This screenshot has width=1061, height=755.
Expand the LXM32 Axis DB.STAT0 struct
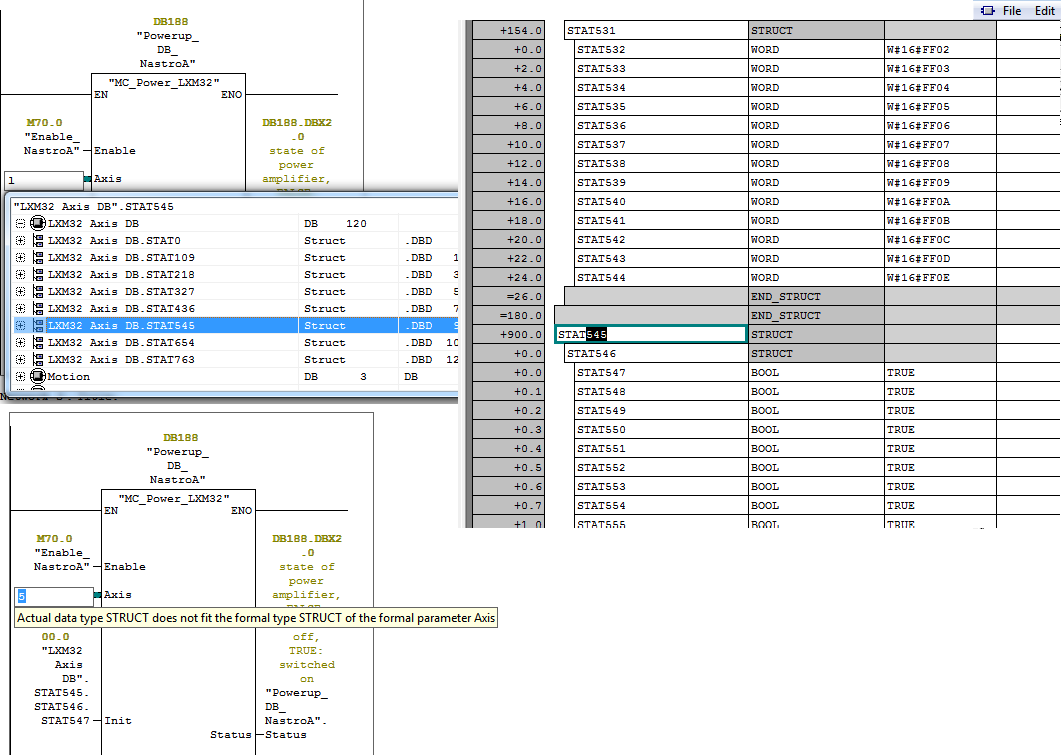tap(20, 240)
